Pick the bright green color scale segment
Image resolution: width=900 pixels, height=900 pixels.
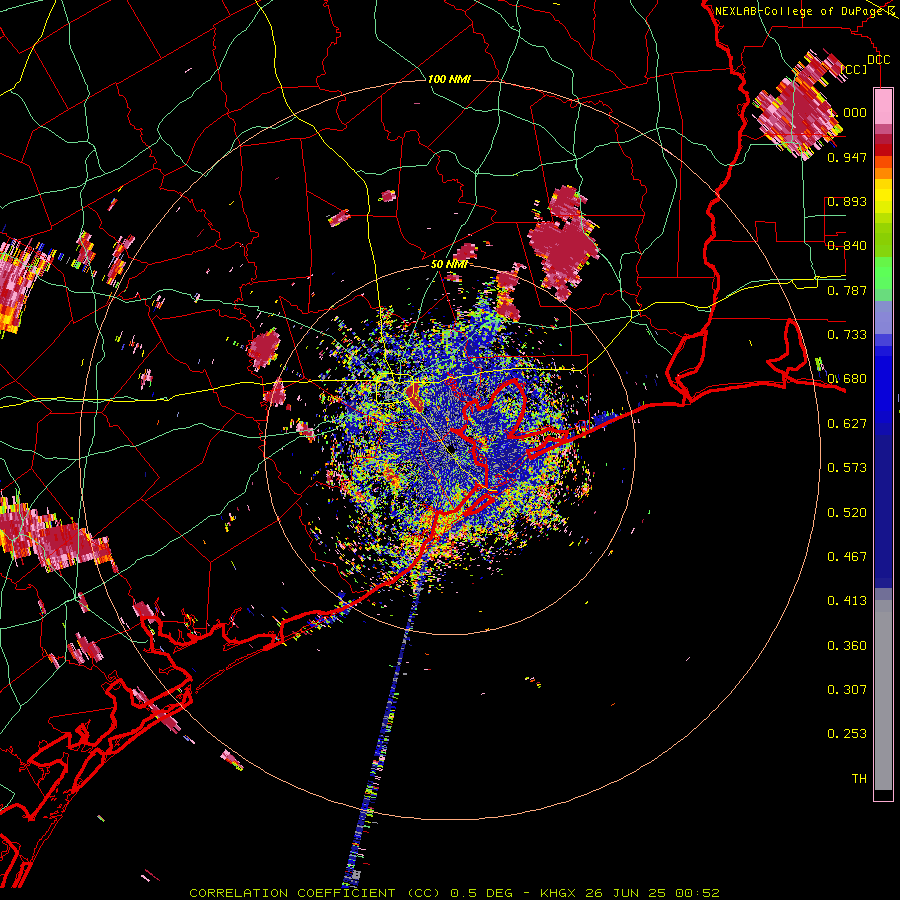coord(883,273)
